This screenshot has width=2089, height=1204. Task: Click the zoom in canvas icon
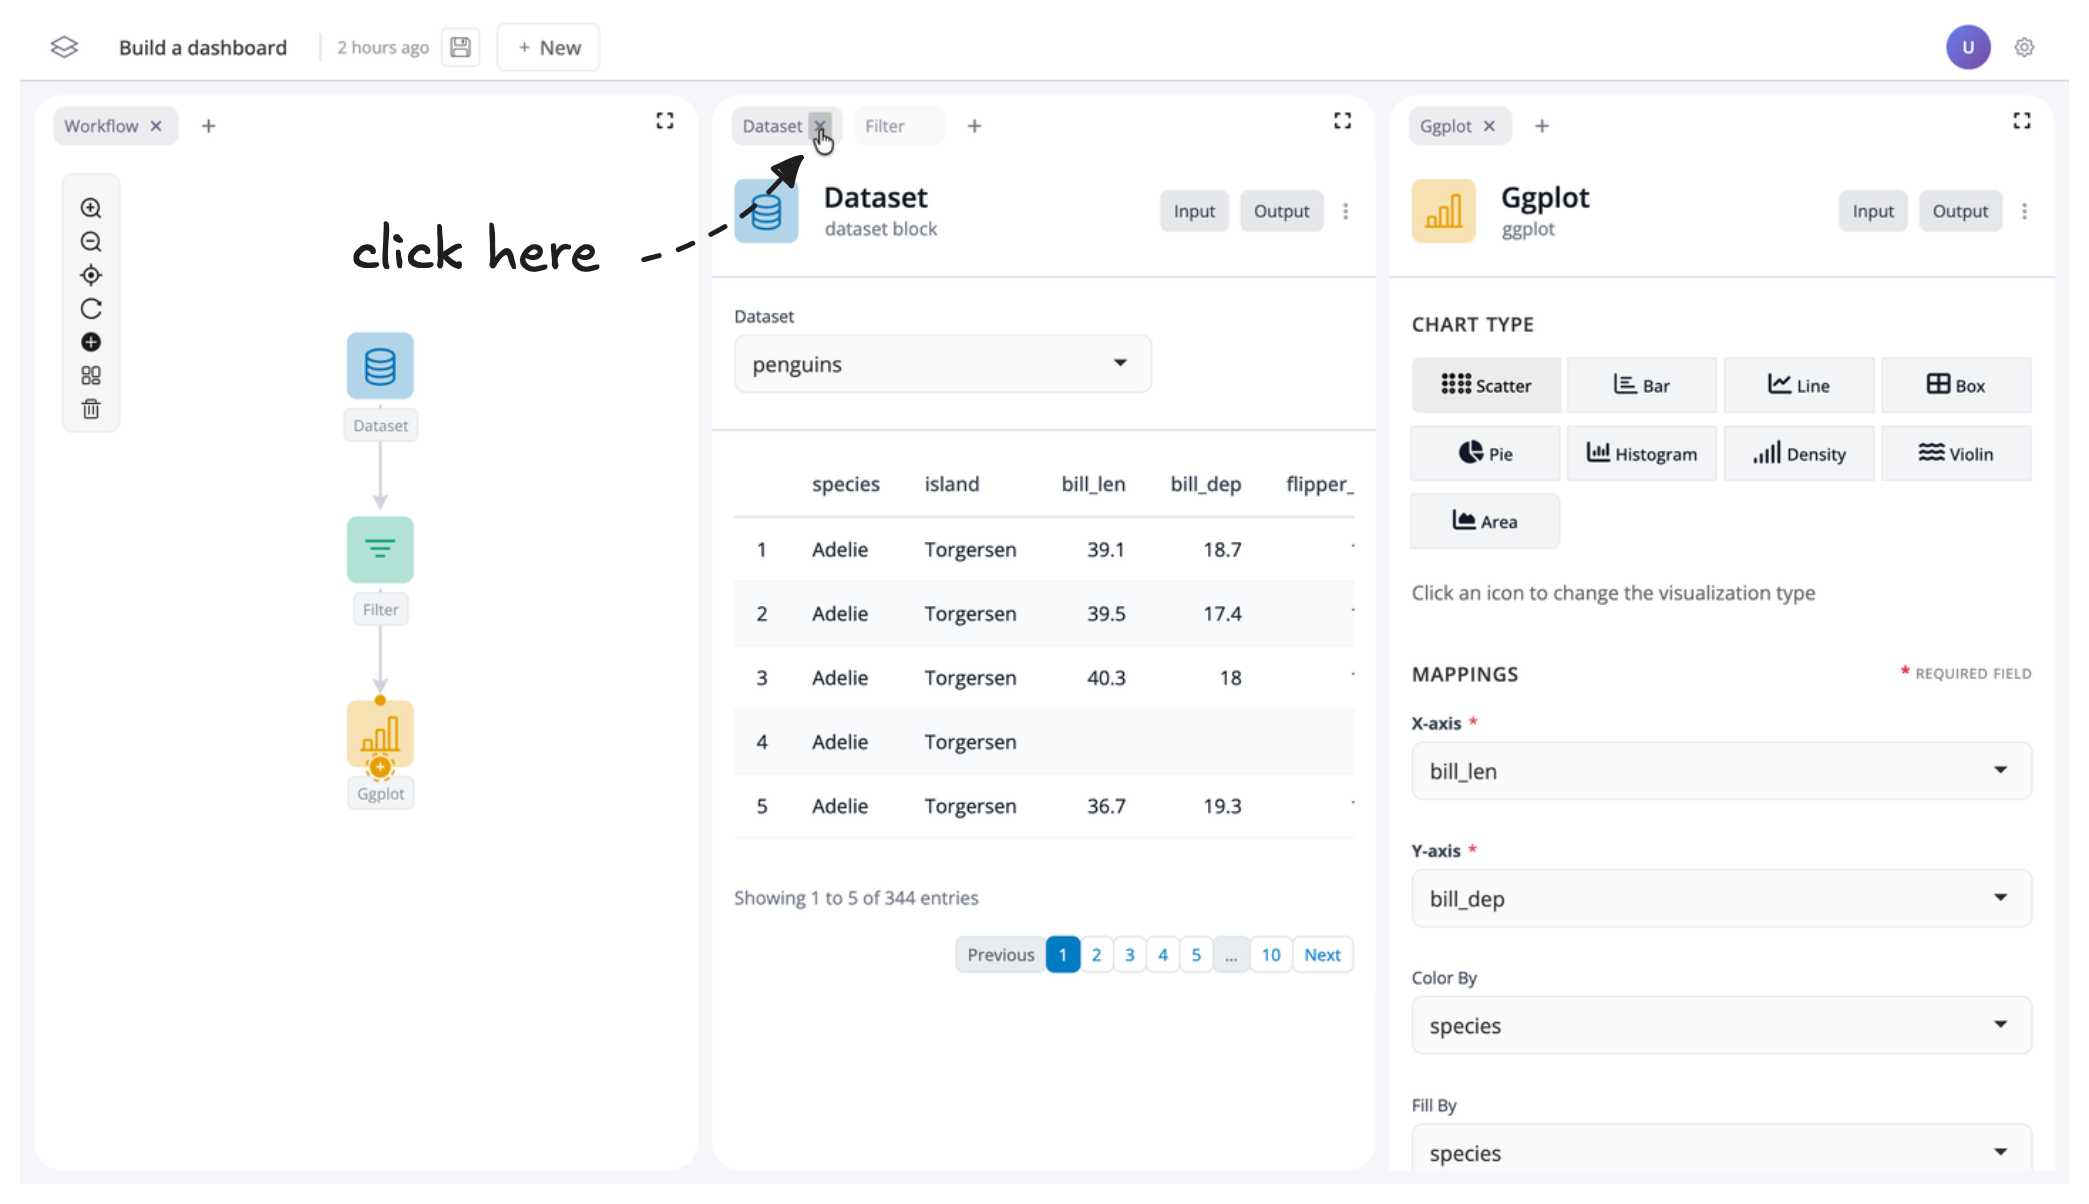[x=91, y=208]
